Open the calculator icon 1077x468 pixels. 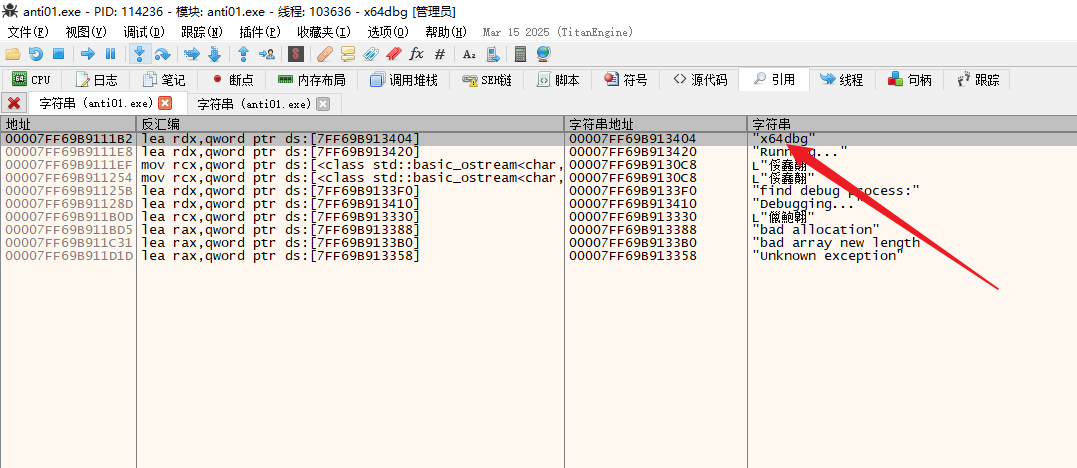521,53
